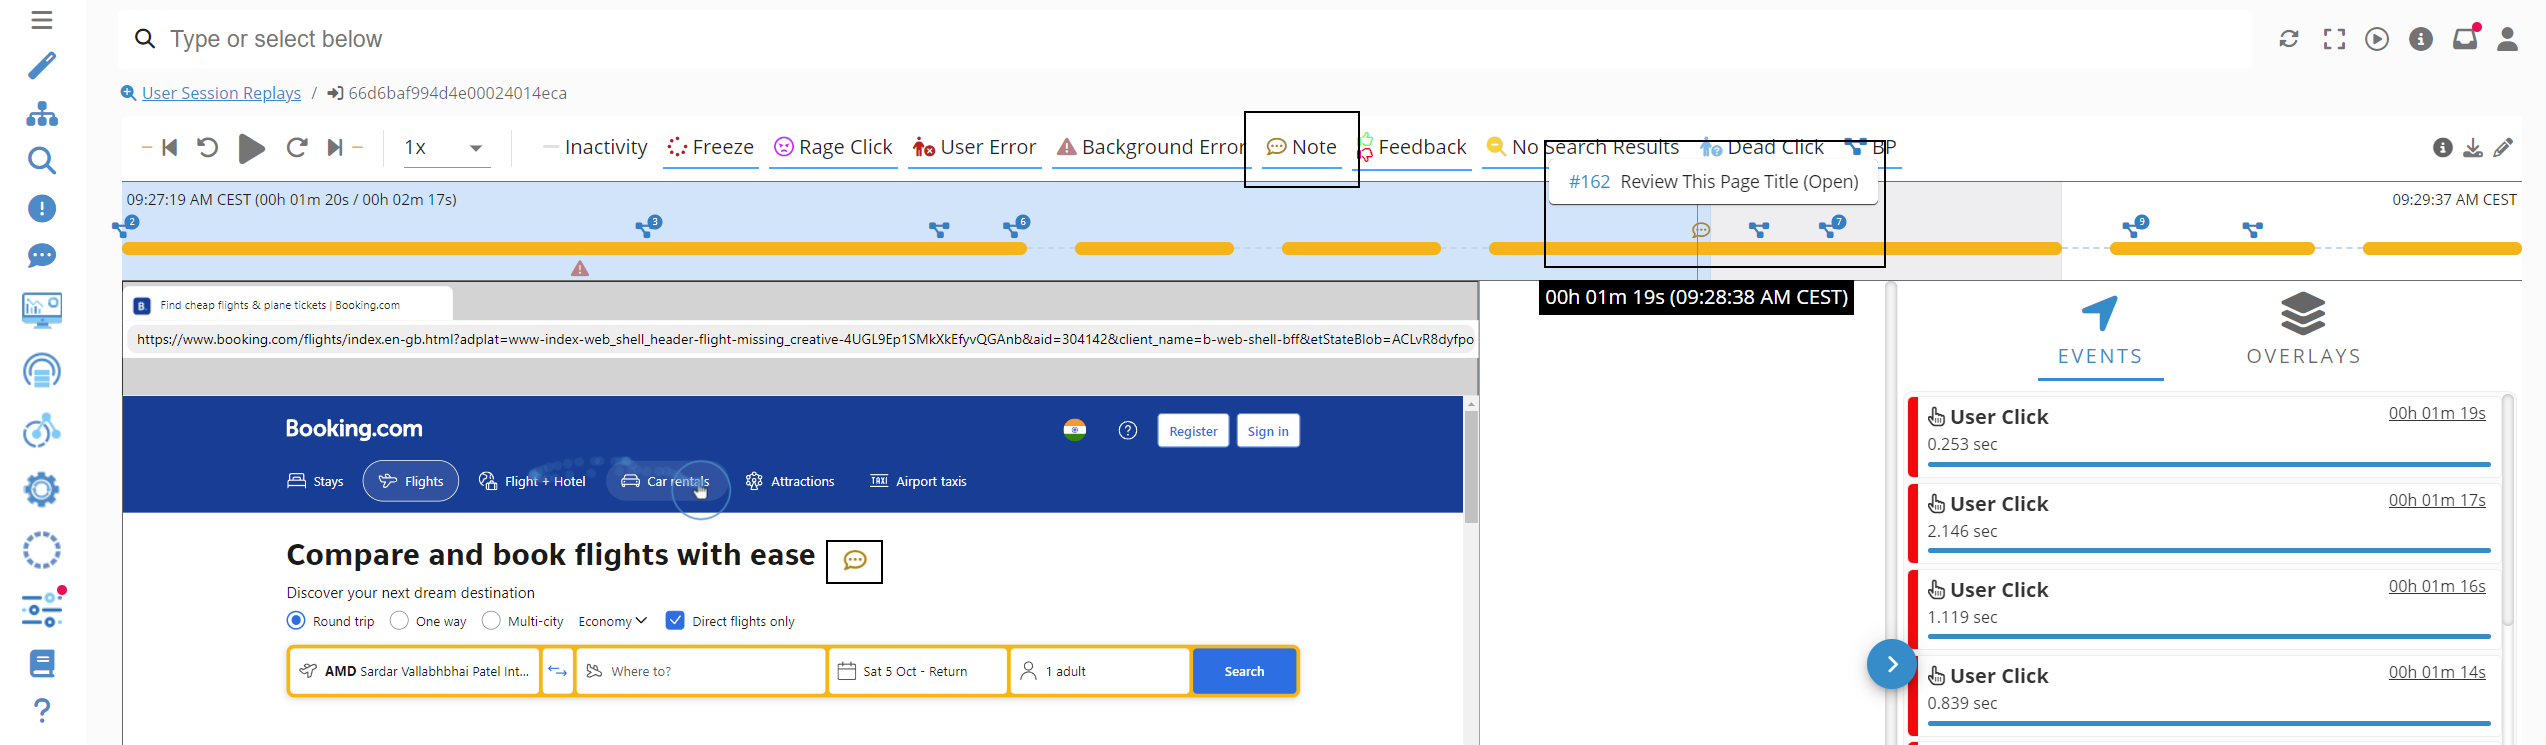This screenshot has height=745, width=2546.
Task: Enter fullscreen mode via top bar icon
Action: (2334, 39)
